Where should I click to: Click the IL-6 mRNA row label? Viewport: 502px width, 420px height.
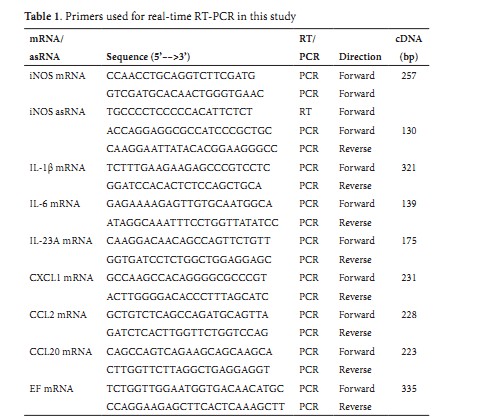pos(55,204)
